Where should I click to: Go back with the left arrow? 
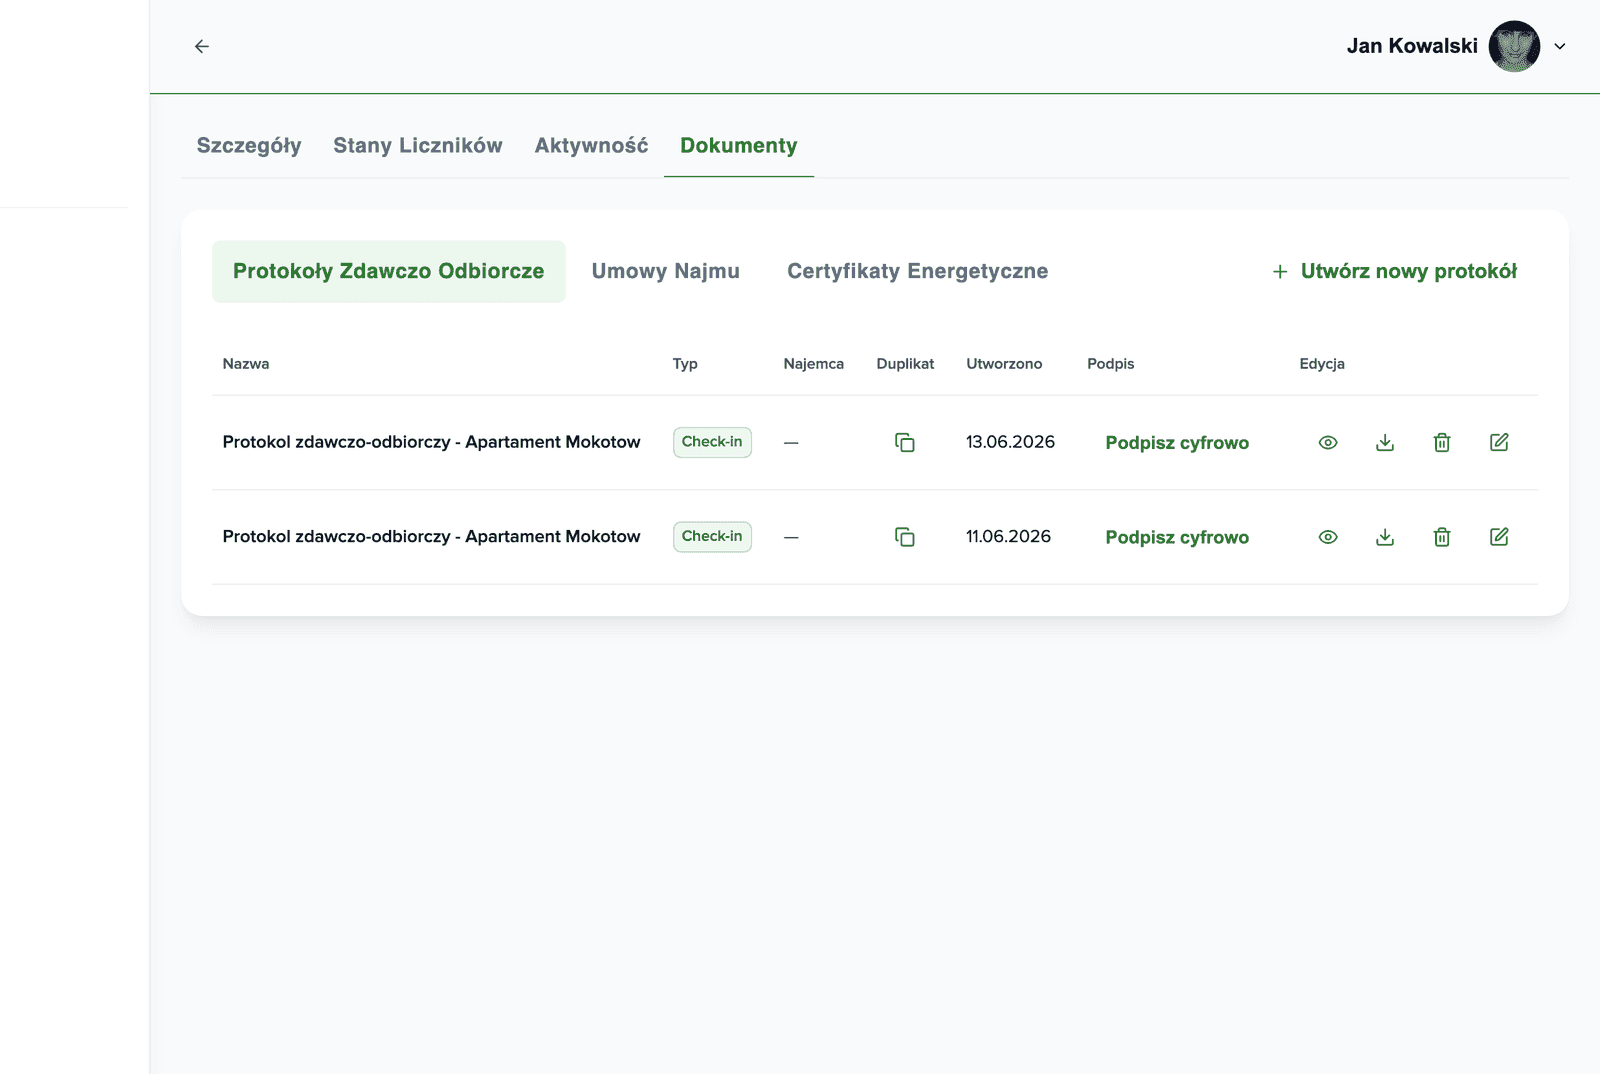pos(202,46)
